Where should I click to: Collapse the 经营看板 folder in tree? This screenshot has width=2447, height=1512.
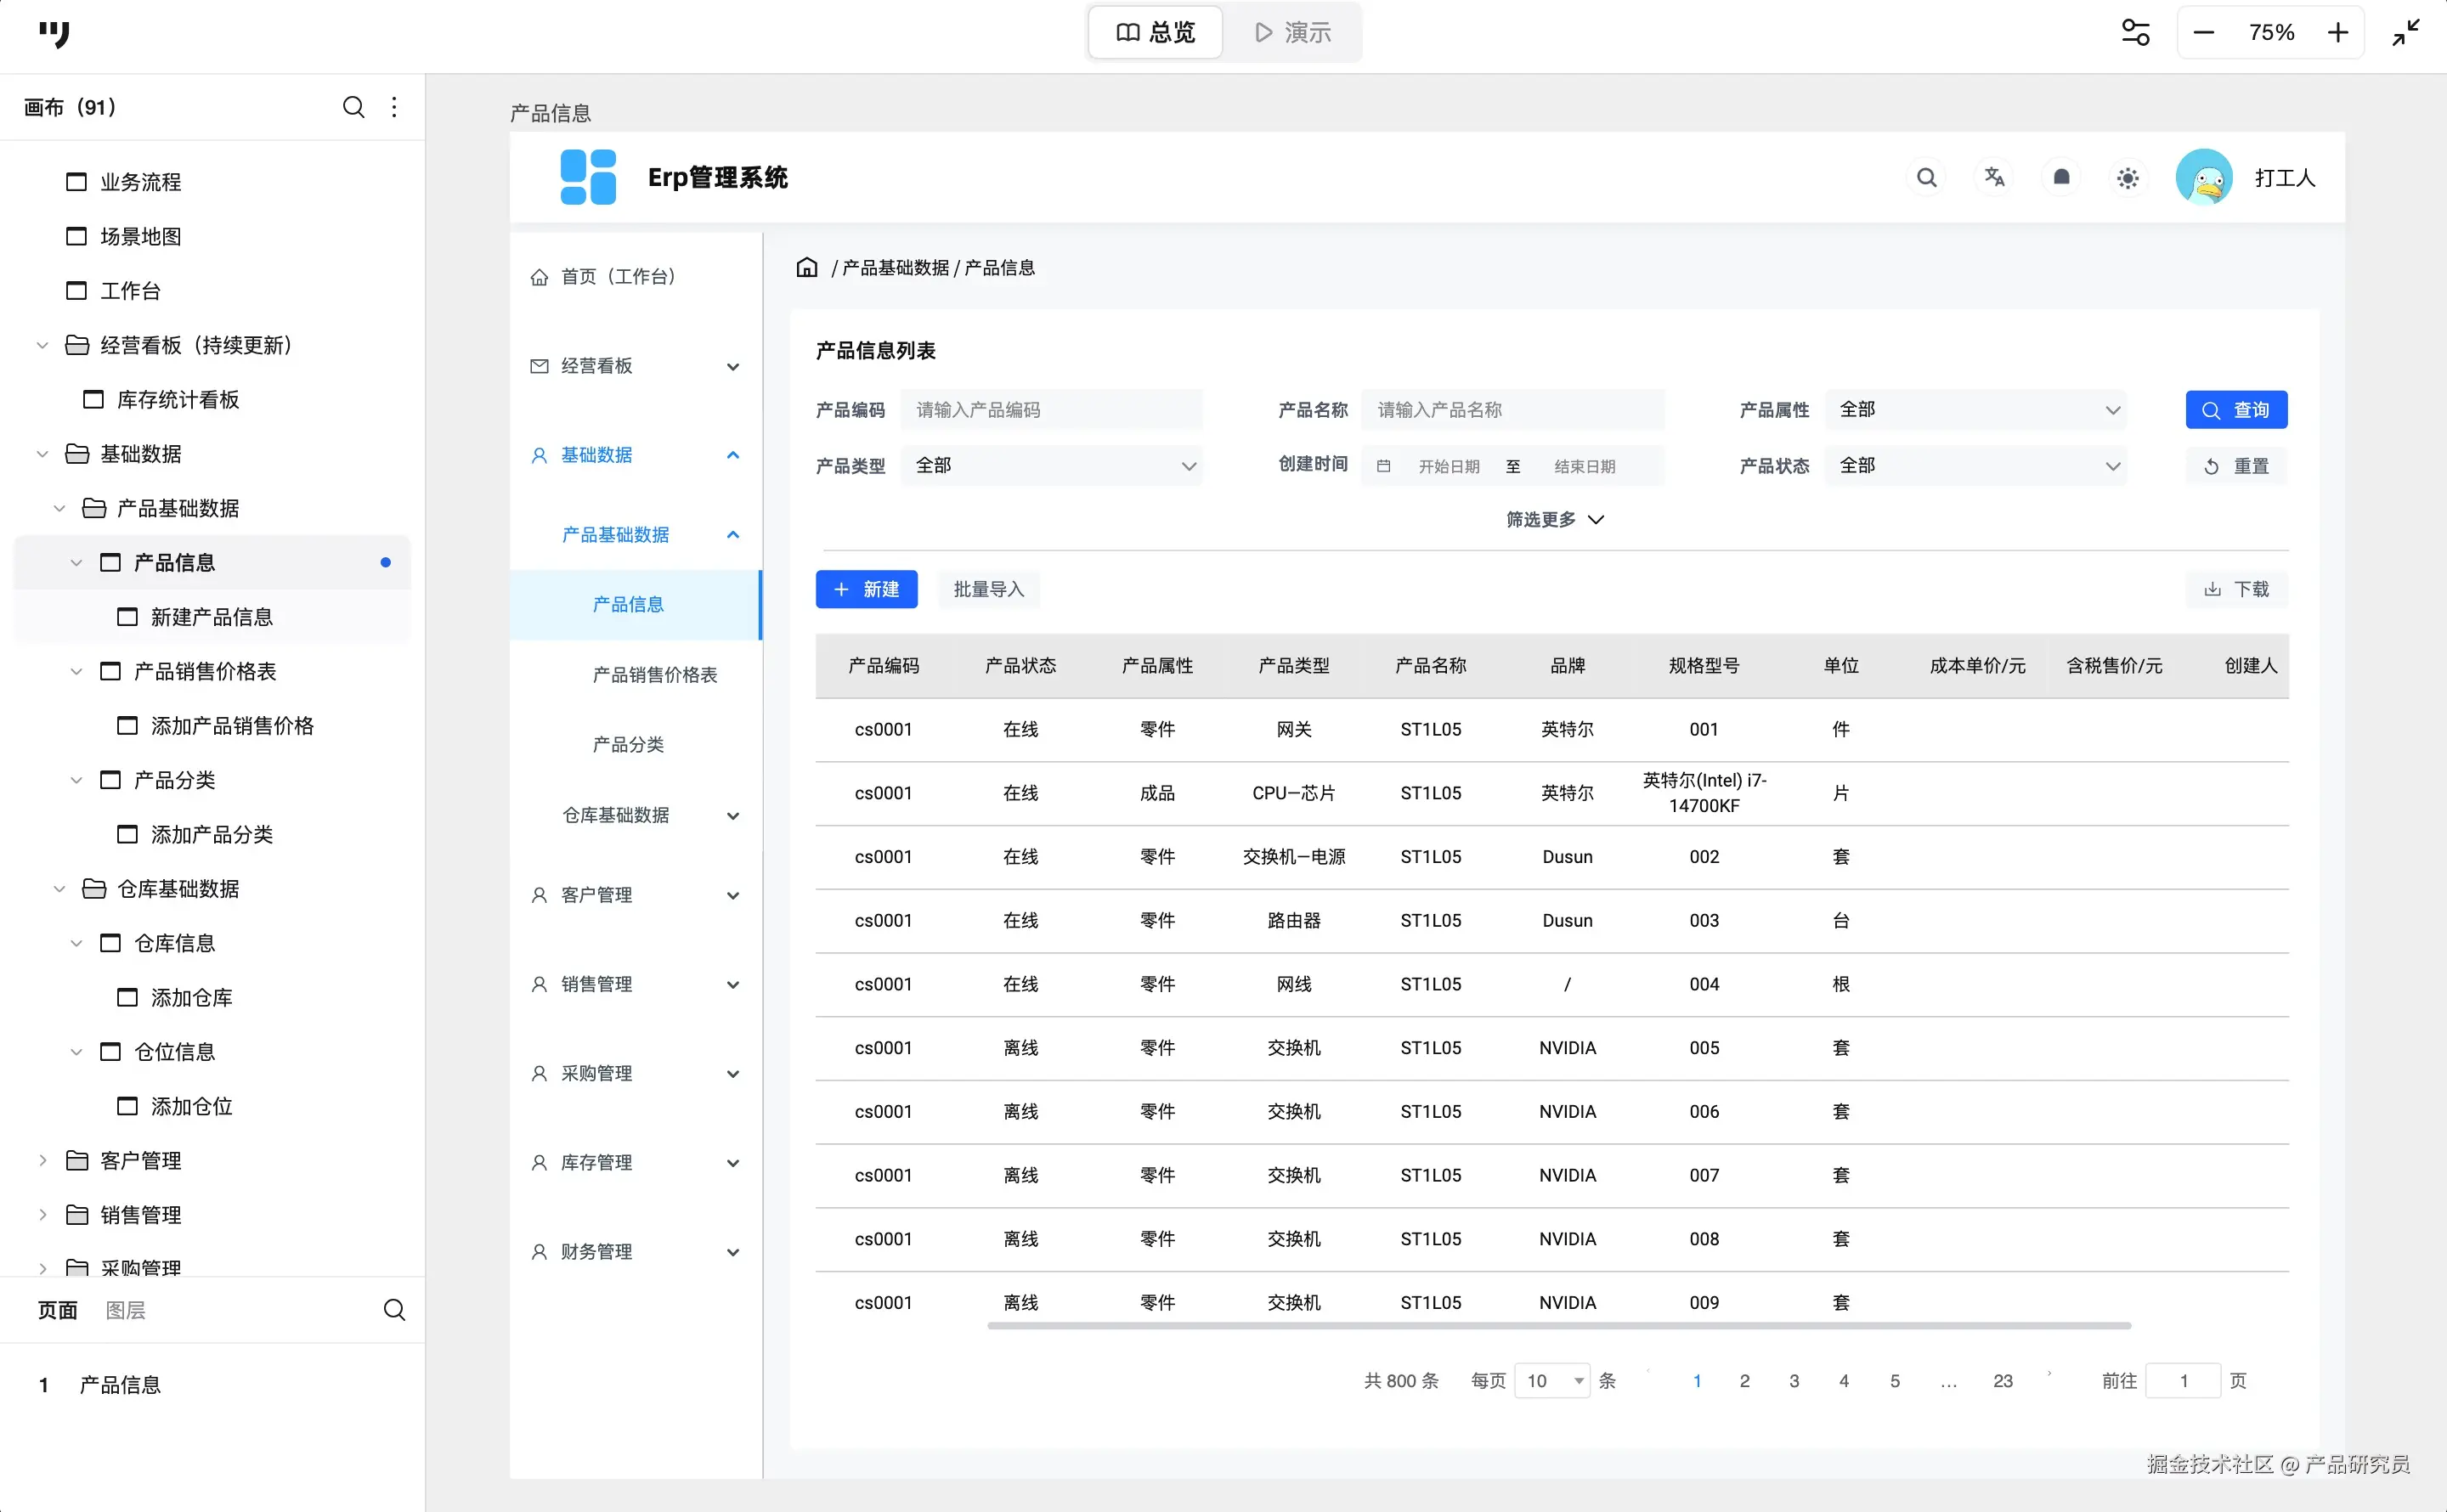point(42,345)
